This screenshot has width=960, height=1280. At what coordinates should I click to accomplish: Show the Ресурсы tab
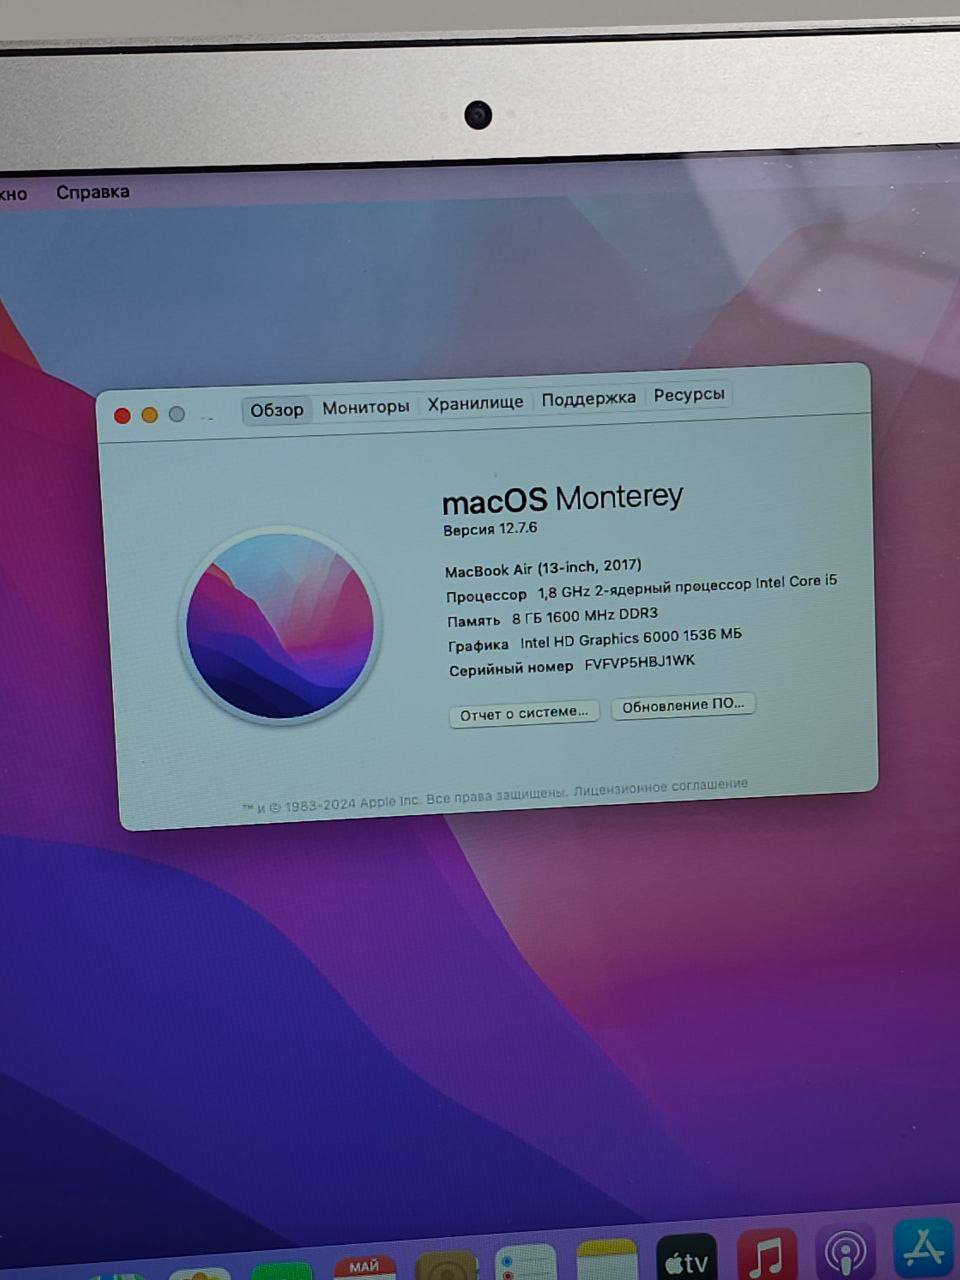click(x=689, y=395)
